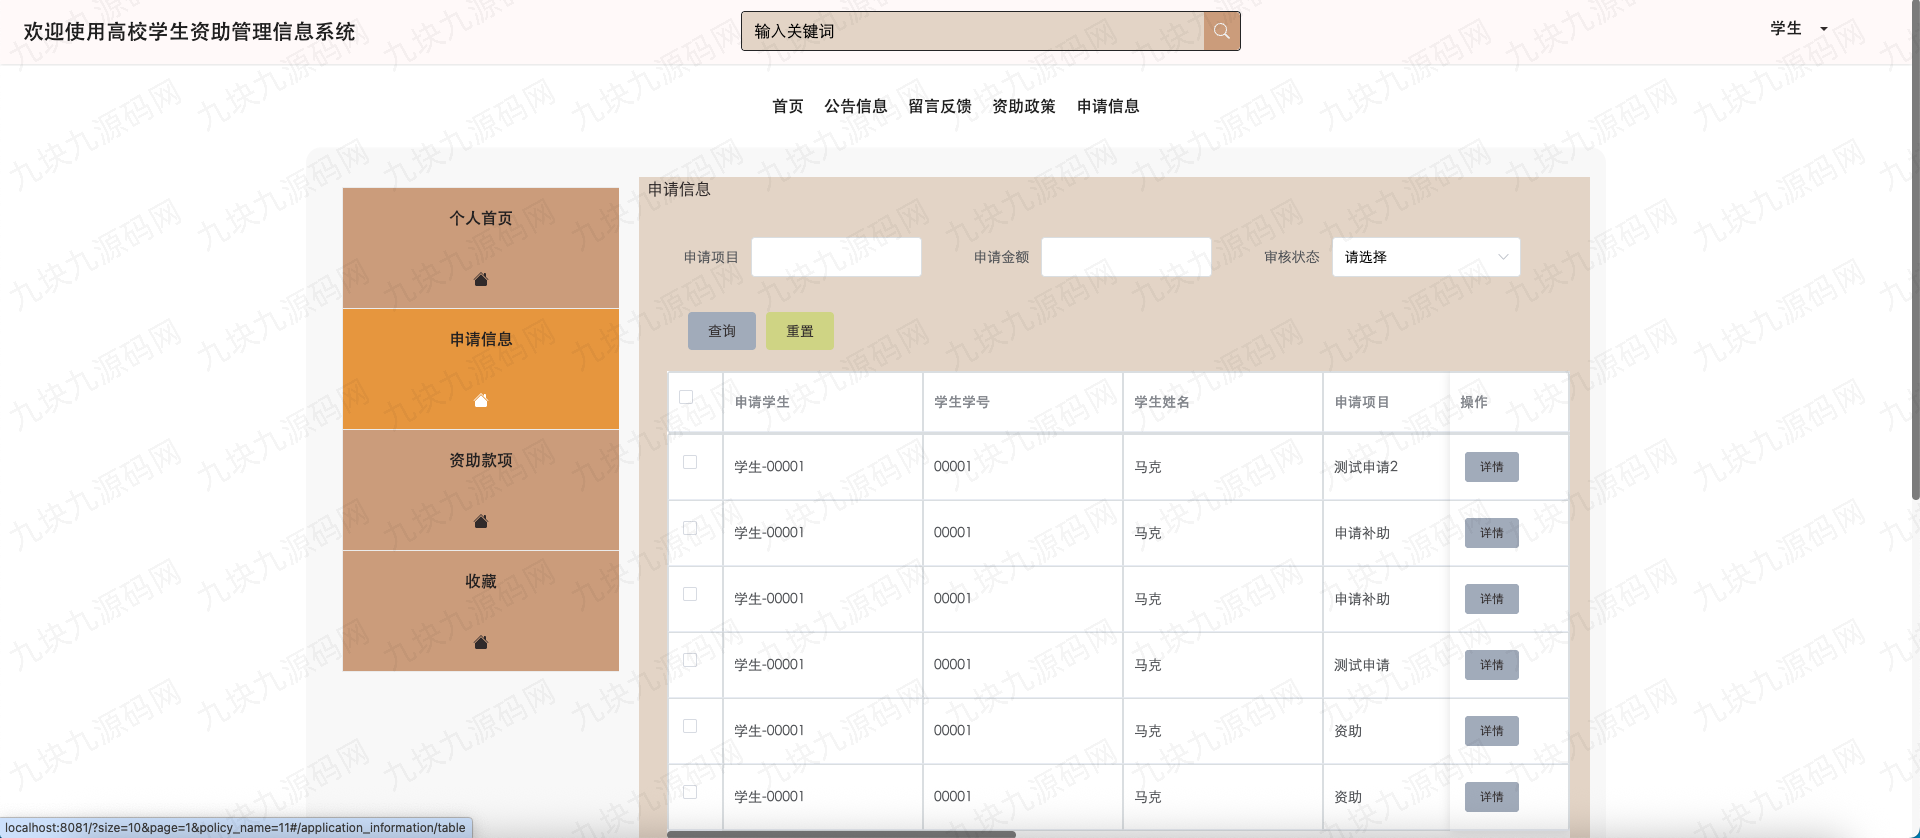Open 申请信息 in the top navigation
This screenshot has width=1920, height=838.
[1108, 106]
